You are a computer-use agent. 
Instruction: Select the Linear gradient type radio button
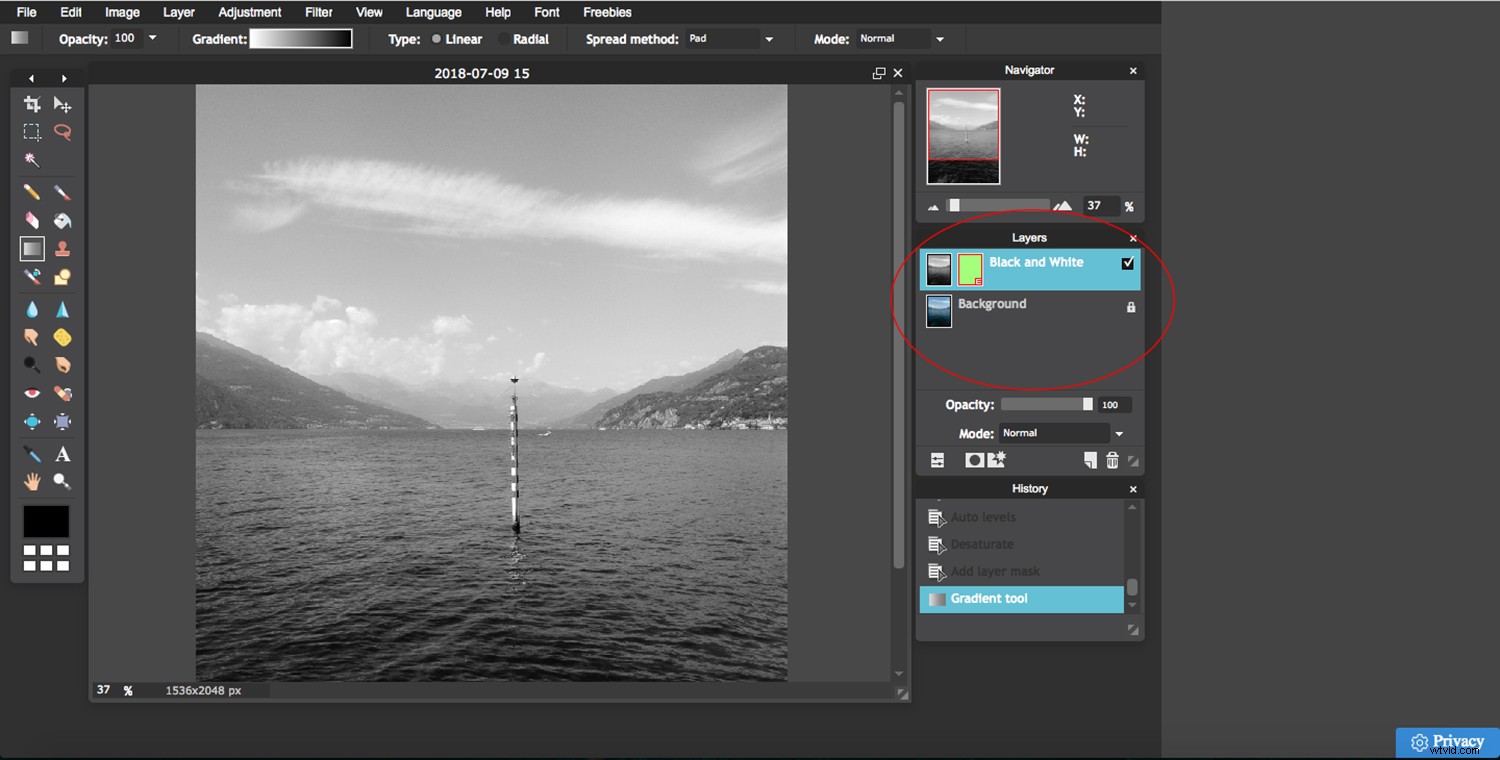click(x=437, y=39)
